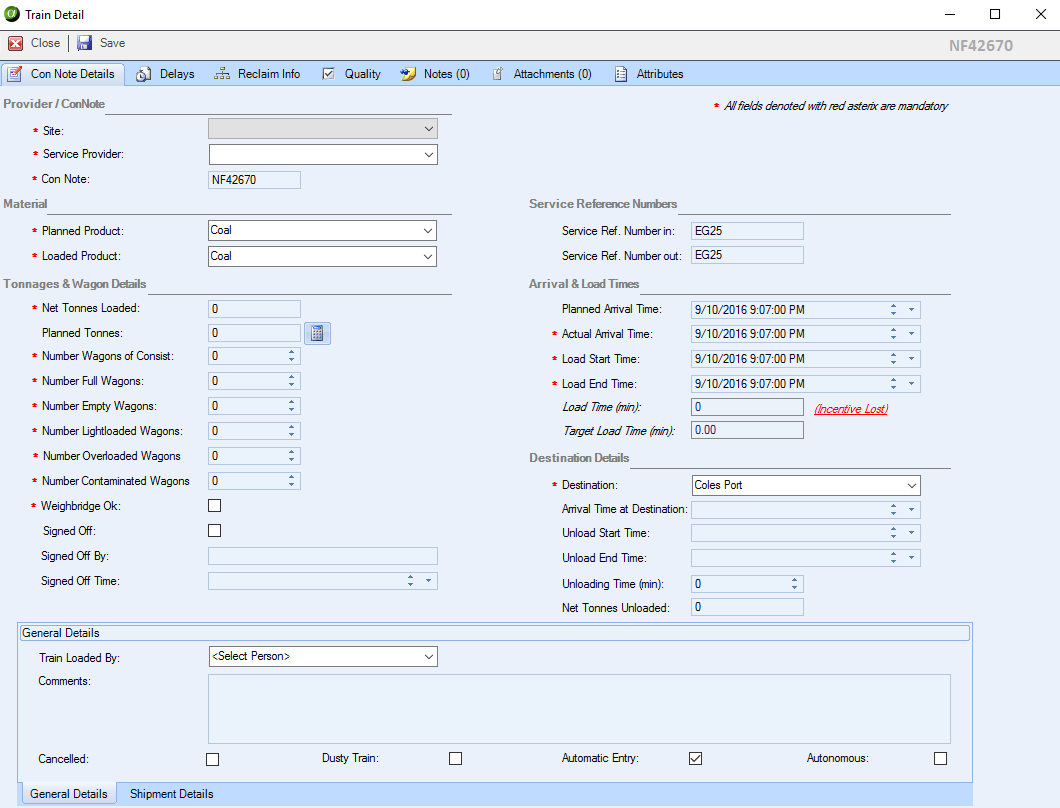Click the Service Ref. Number in field
Image resolution: width=1060 pixels, height=808 pixels.
747,231
